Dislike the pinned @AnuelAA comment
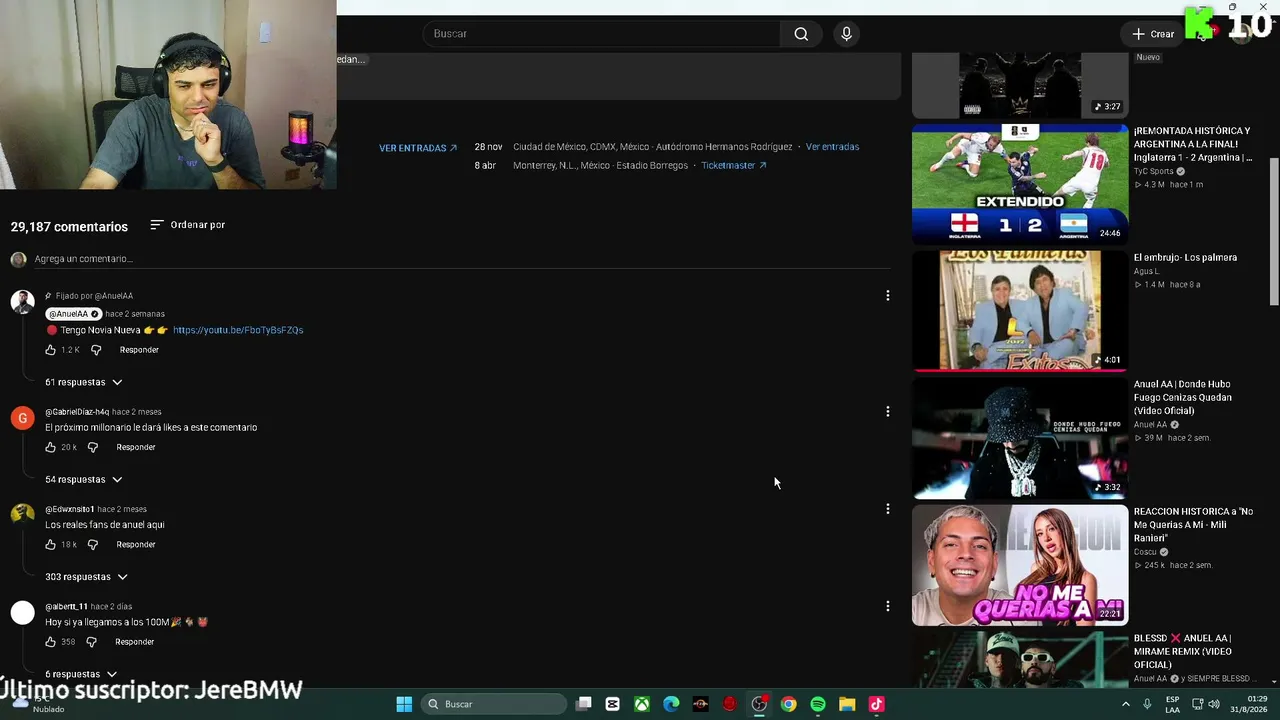This screenshot has width=1280, height=720. click(x=96, y=350)
